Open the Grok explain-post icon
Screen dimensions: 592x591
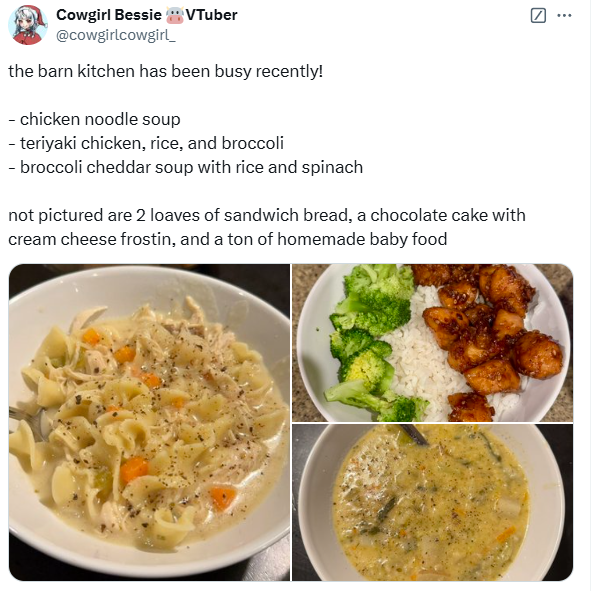(538, 16)
